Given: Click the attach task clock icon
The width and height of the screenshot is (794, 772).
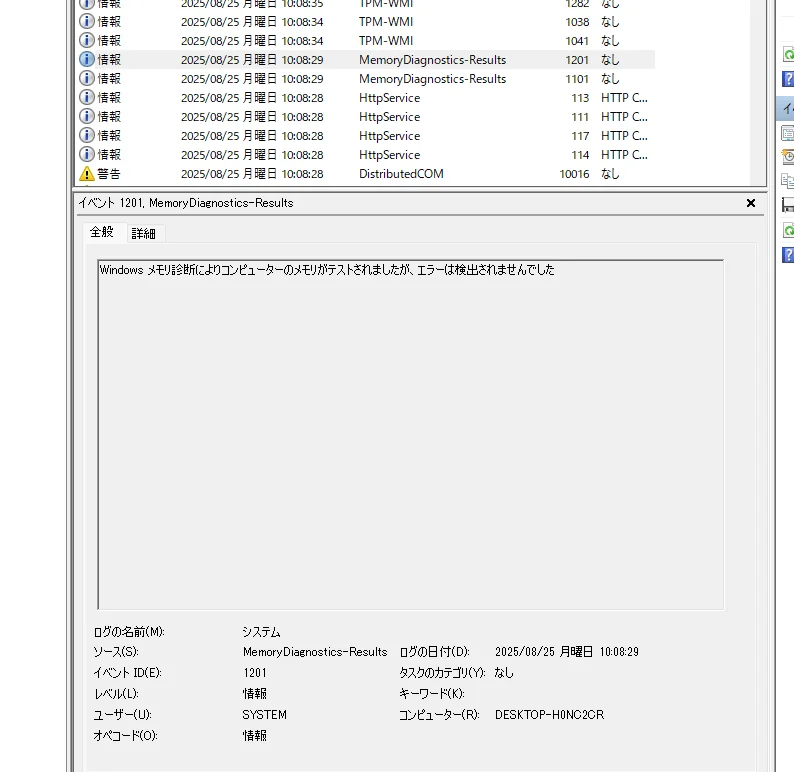Looking at the screenshot, I should coord(787,157).
